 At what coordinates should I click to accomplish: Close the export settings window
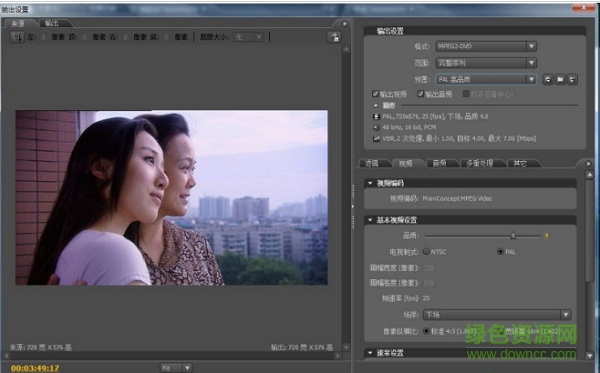tap(584, 7)
